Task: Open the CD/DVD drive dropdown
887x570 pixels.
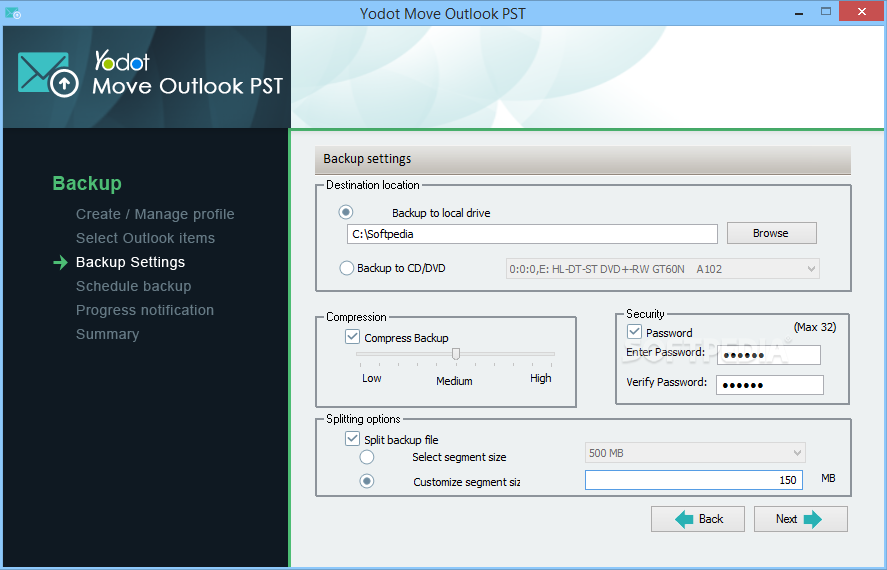Action: click(662, 269)
